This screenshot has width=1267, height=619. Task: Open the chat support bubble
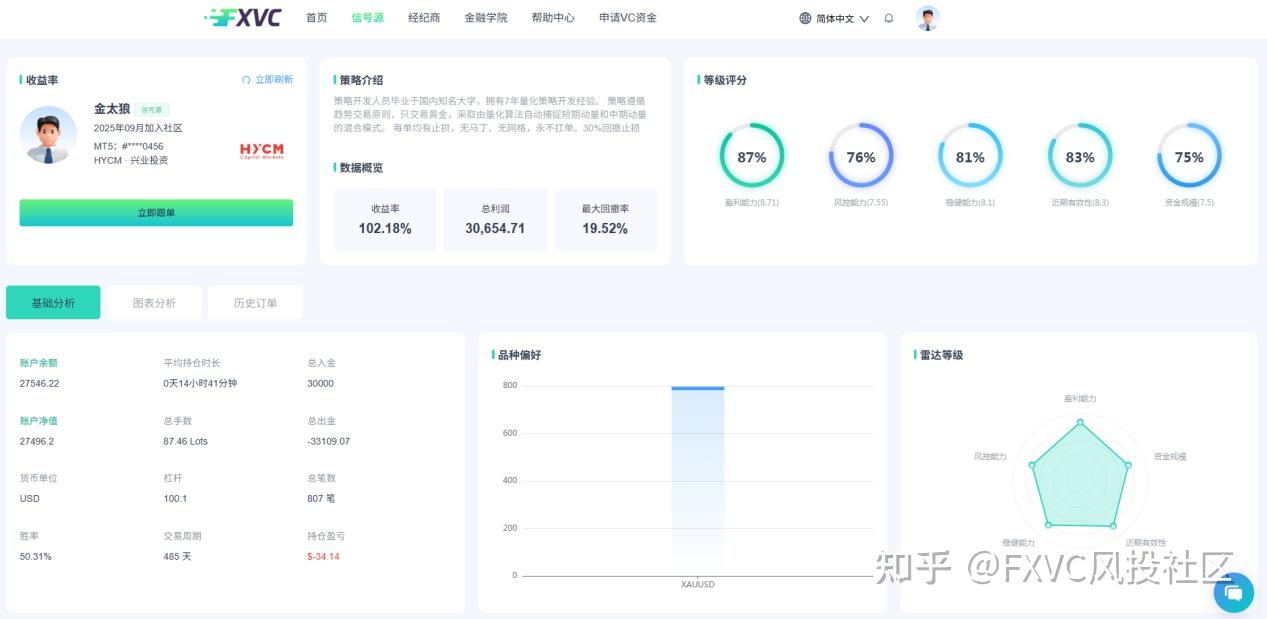(1234, 593)
